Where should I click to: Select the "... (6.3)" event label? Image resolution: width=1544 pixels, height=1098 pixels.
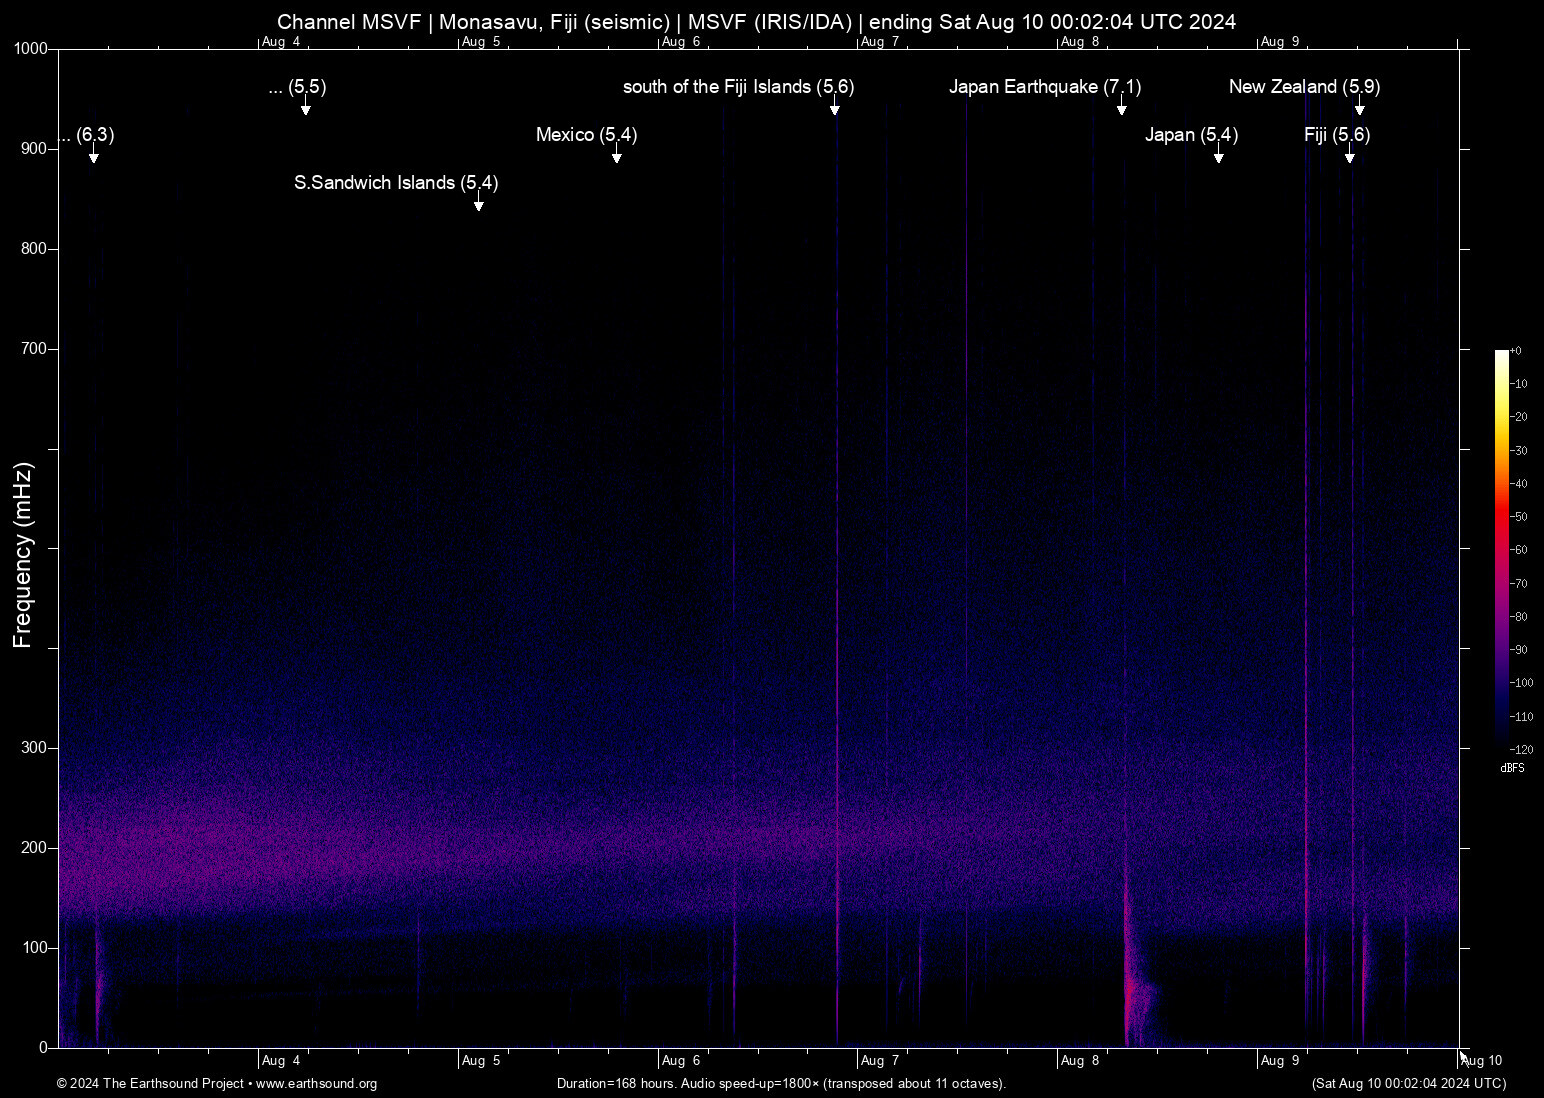coord(87,135)
